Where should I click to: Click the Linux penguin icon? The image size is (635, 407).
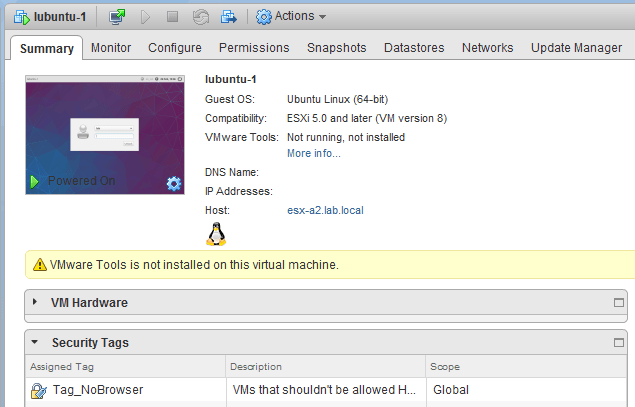[x=215, y=234]
